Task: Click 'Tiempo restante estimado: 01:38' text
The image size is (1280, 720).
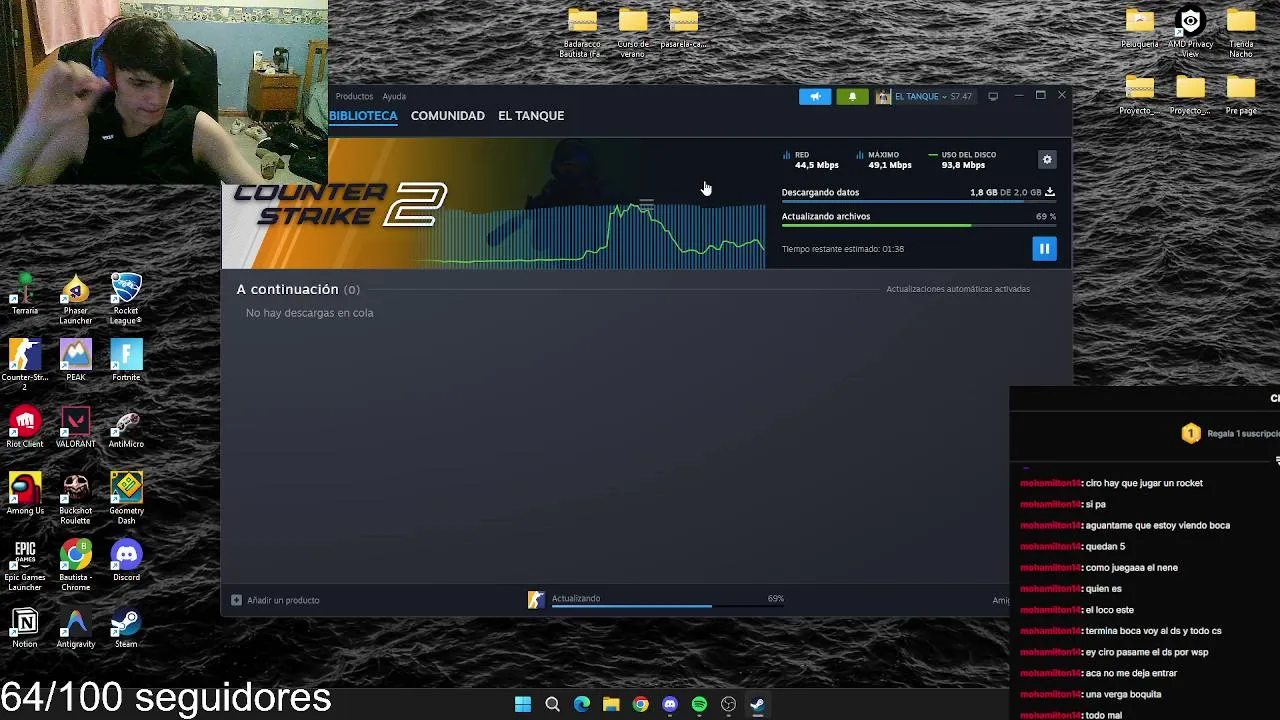Action: pos(843,249)
